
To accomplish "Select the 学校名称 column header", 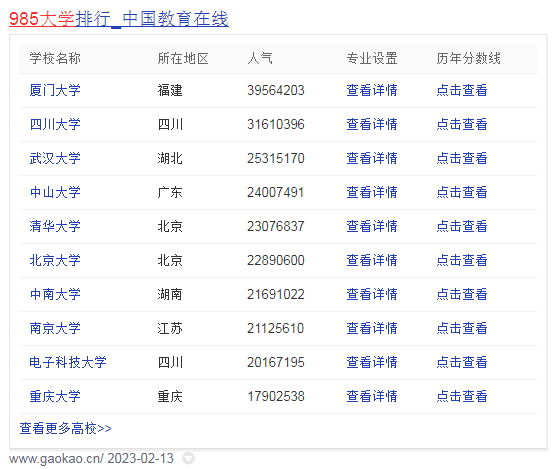I will pos(55,58).
